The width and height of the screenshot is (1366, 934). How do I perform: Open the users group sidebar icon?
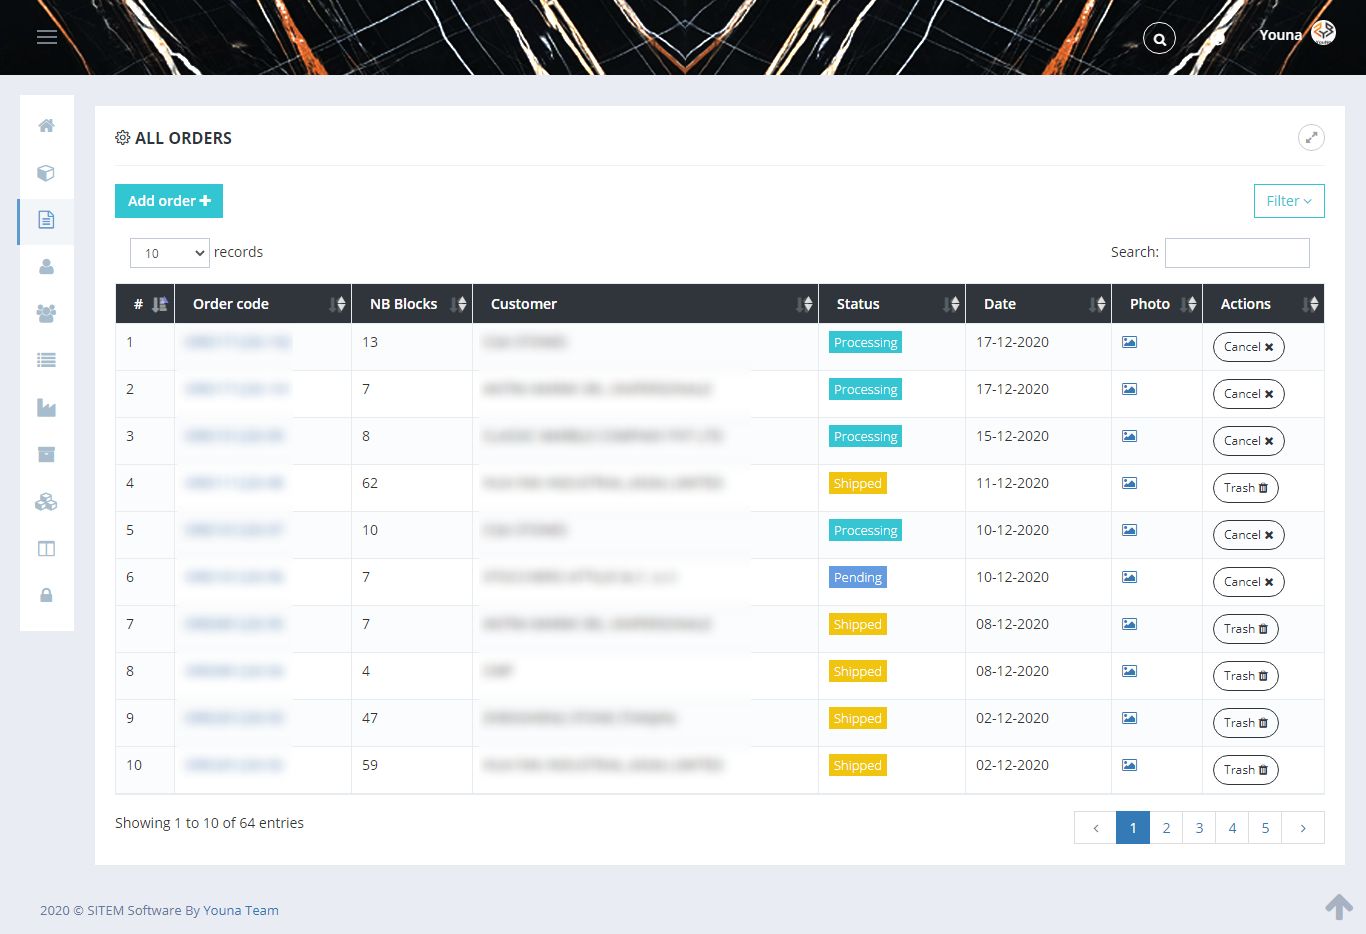click(46, 314)
